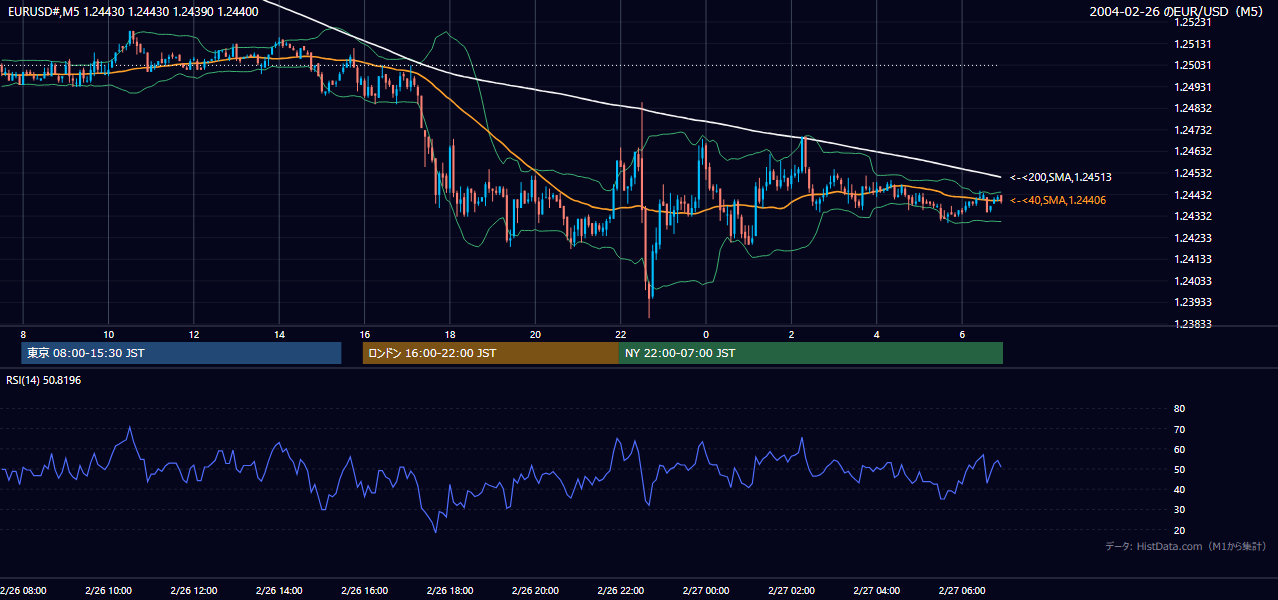Click price axis value 1.24532
Image resolution: width=1278 pixels, height=600 pixels.
click(1193, 173)
